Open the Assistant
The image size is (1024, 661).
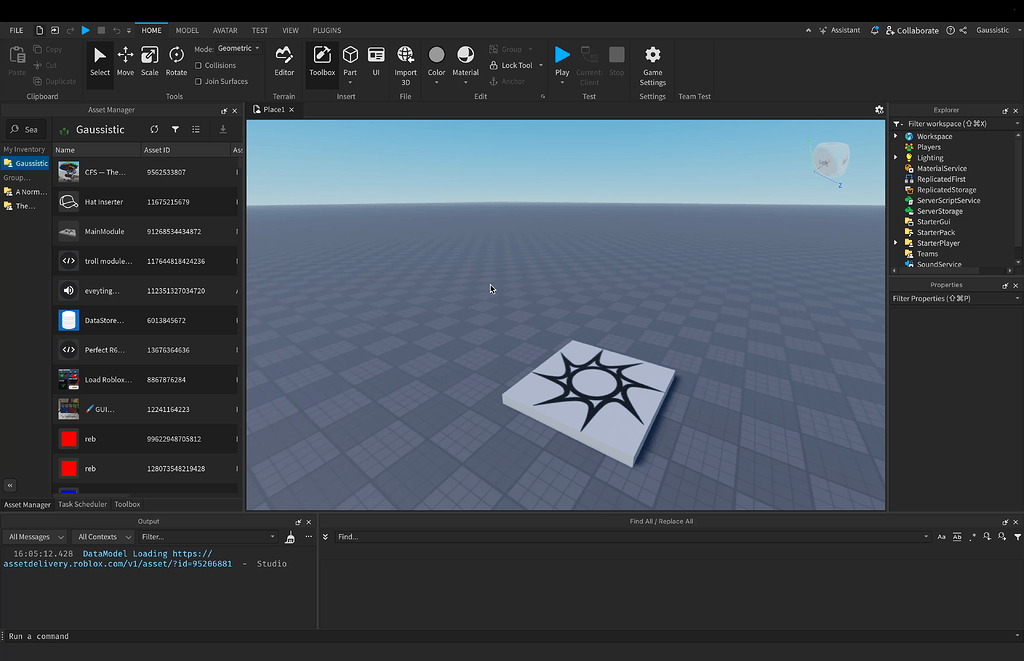839,30
